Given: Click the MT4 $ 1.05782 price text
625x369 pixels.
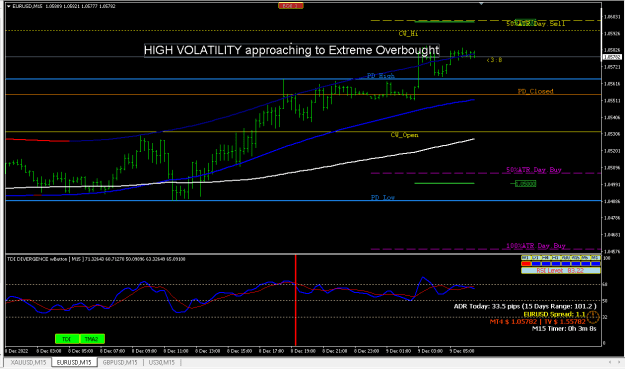Looking at the screenshot, I should [538, 321].
